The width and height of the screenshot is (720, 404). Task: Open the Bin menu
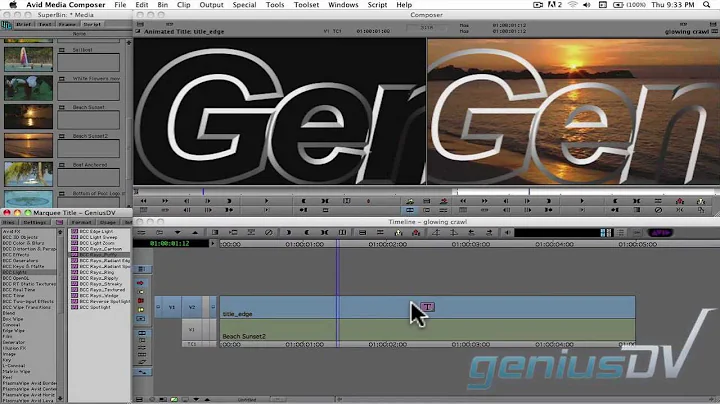163,5
